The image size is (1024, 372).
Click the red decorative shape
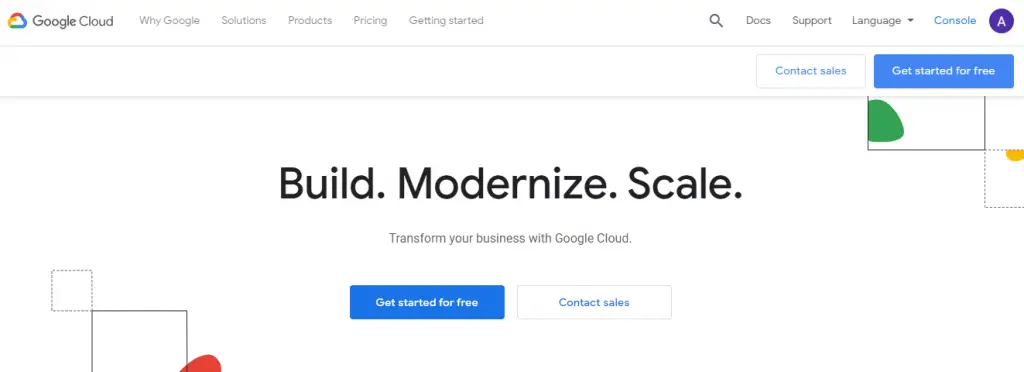pyautogui.click(x=201, y=364)
